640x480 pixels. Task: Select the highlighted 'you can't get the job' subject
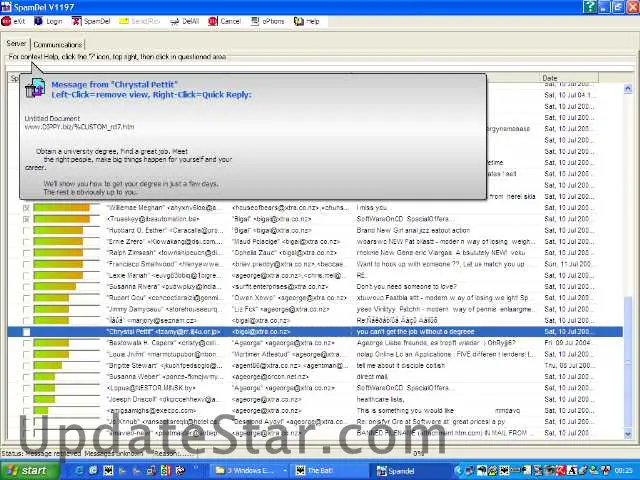pos(416,332)
